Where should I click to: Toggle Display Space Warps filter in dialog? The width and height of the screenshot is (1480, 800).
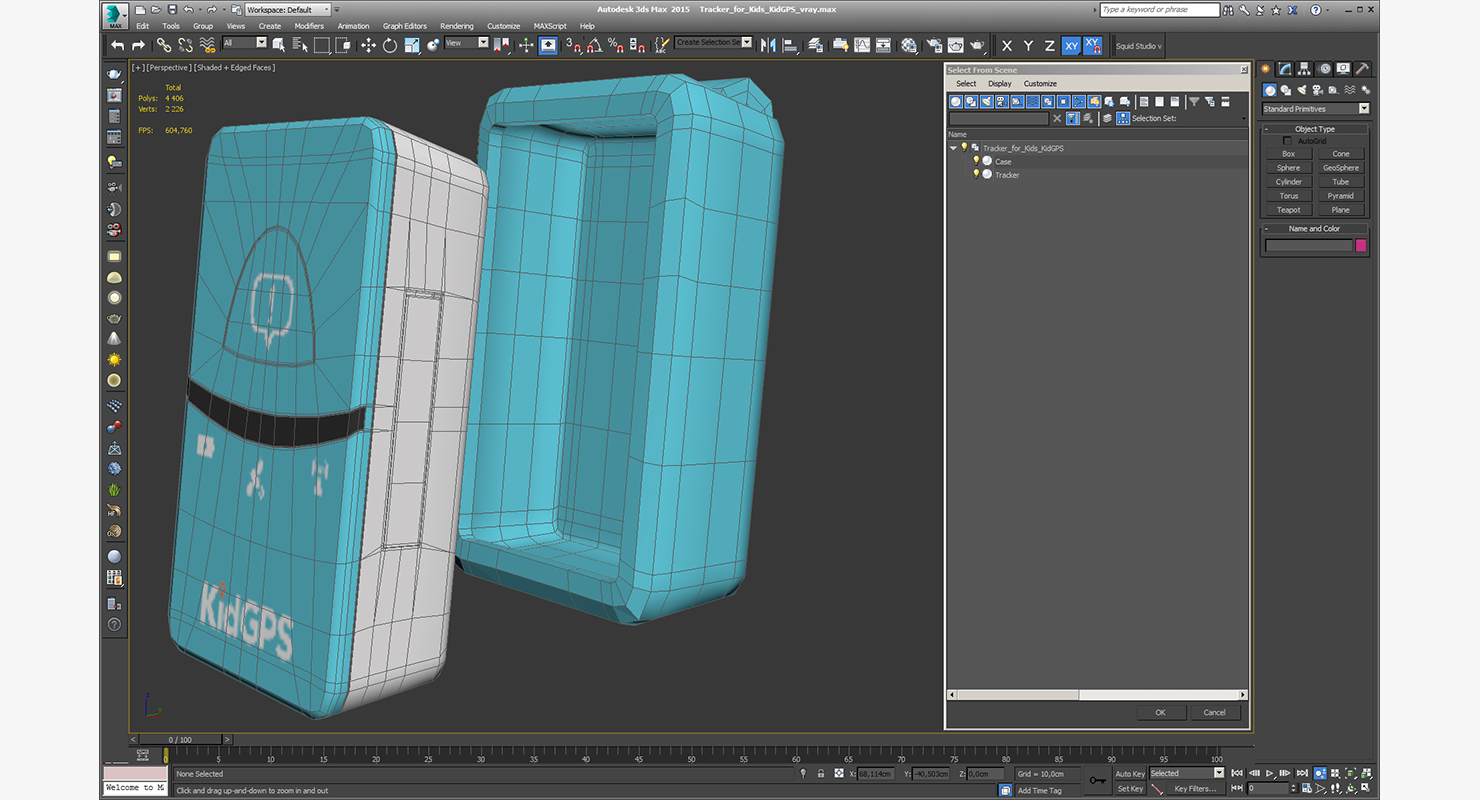pos(1033,101)
